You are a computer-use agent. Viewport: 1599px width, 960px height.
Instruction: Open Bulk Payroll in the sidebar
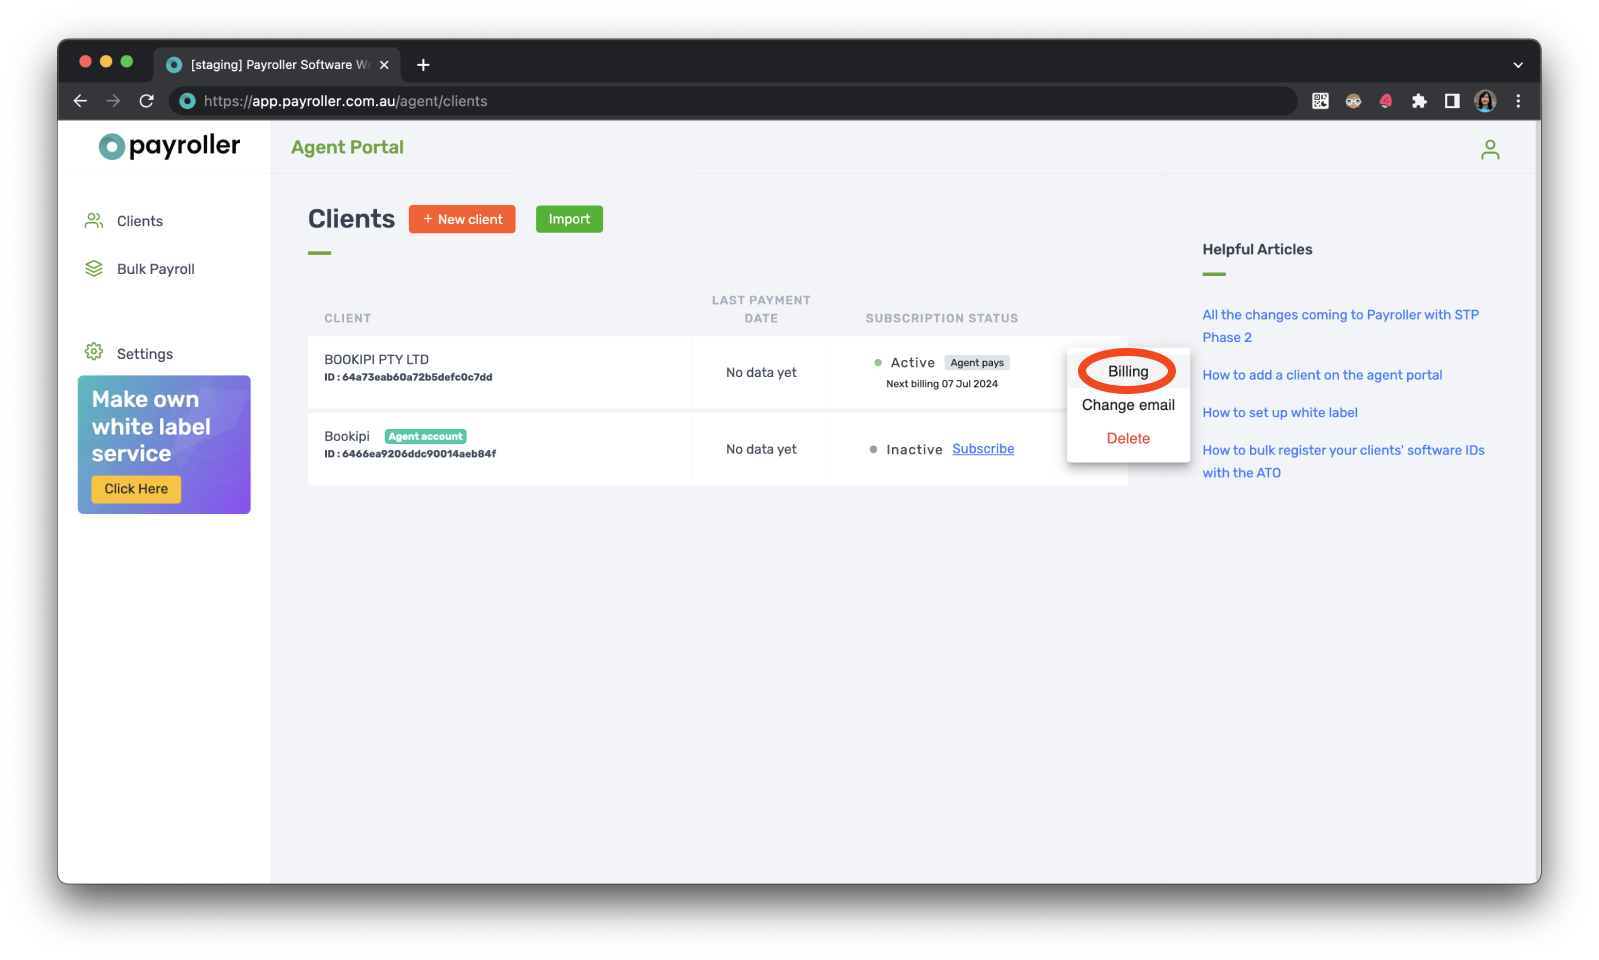pyautogui.click(x=155, y=269)
